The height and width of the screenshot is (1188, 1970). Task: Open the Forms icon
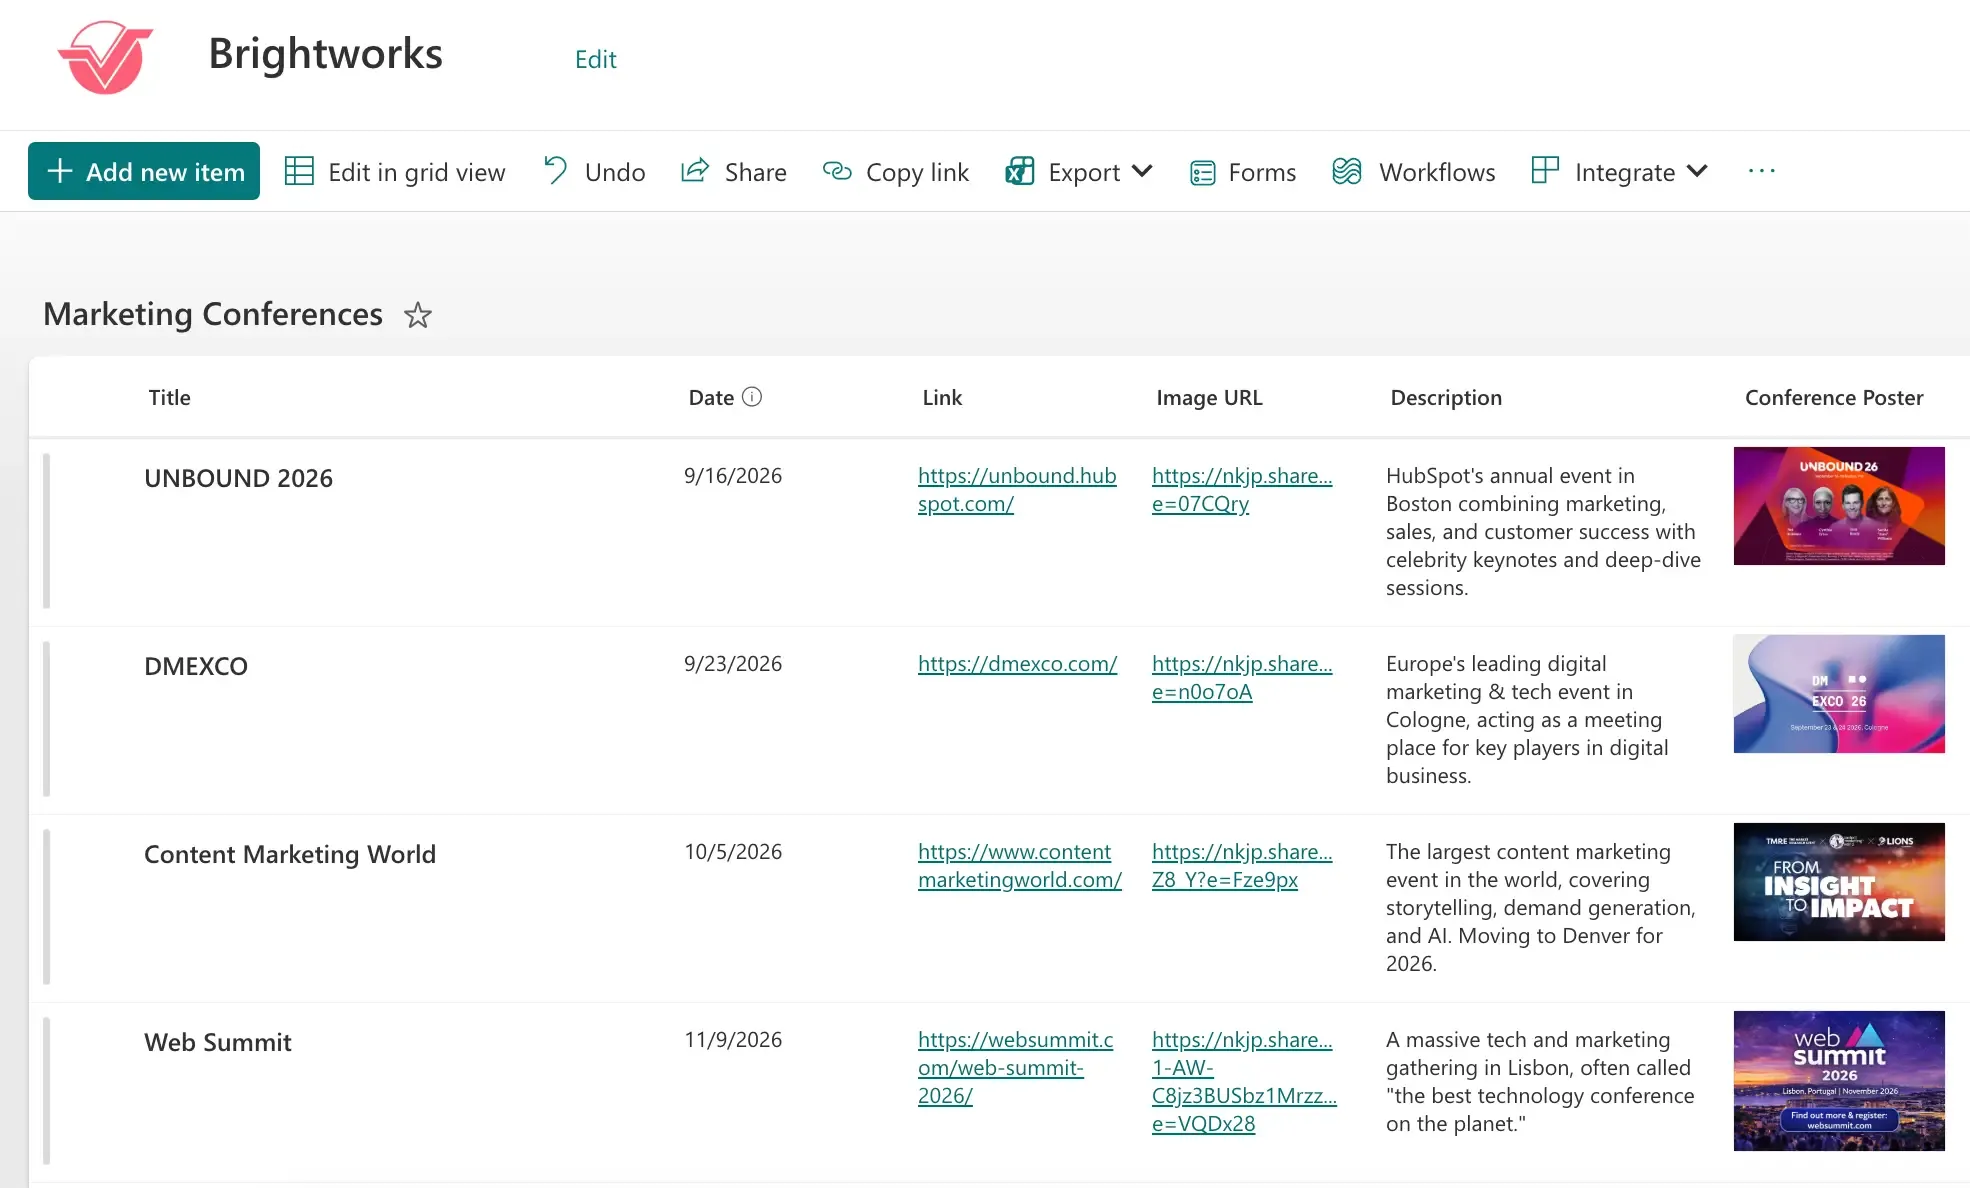click(1202, 172)
